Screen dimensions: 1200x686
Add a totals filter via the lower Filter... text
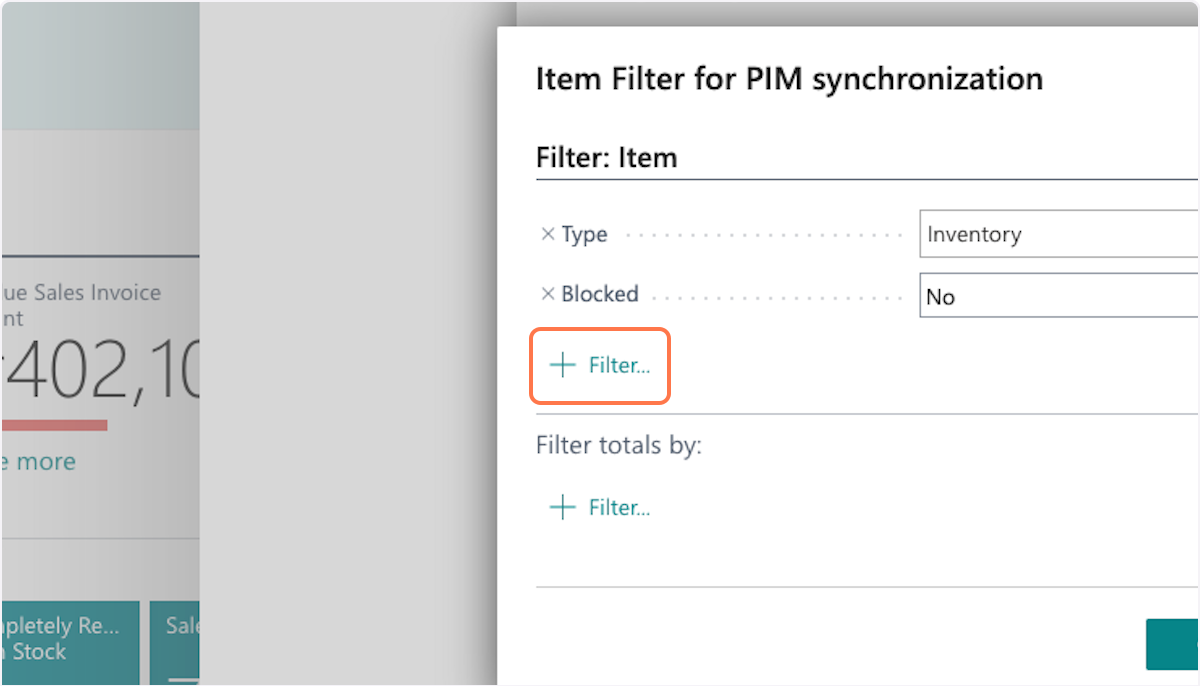[x=619, y=508]
